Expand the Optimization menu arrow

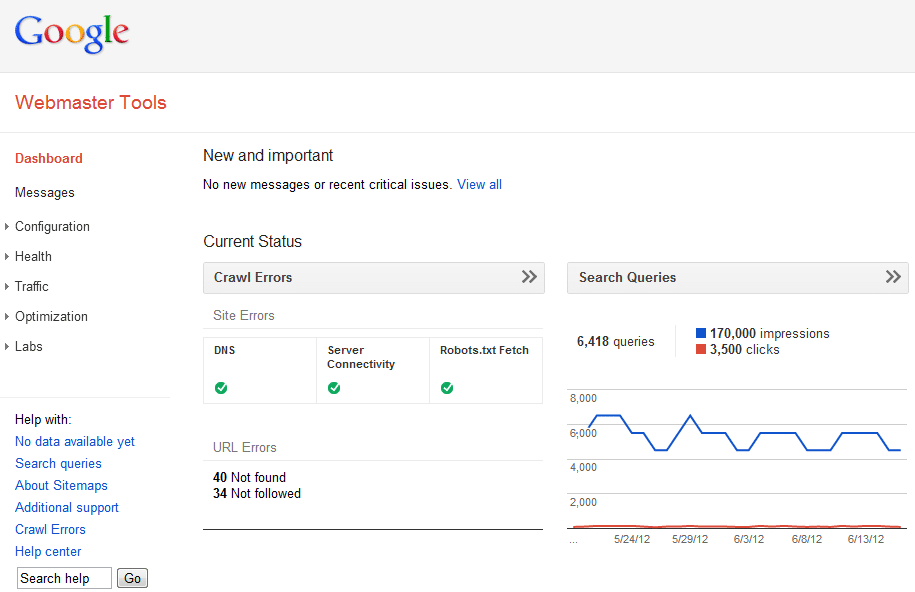(7, 316)
